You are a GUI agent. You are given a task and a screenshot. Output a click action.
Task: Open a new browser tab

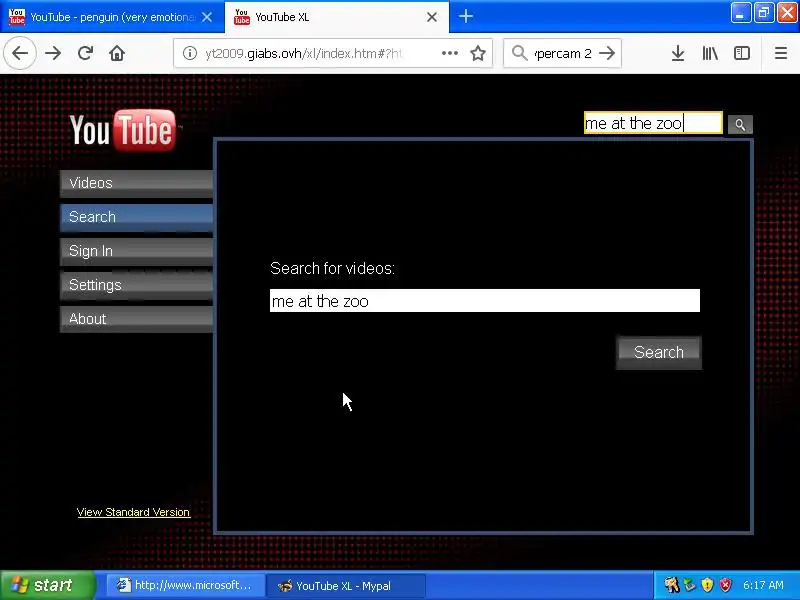tap(465, 16)
